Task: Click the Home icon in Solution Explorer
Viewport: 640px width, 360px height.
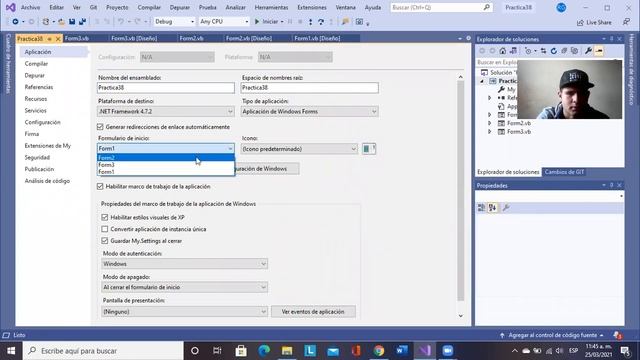Action: click(x=503, y=51)
